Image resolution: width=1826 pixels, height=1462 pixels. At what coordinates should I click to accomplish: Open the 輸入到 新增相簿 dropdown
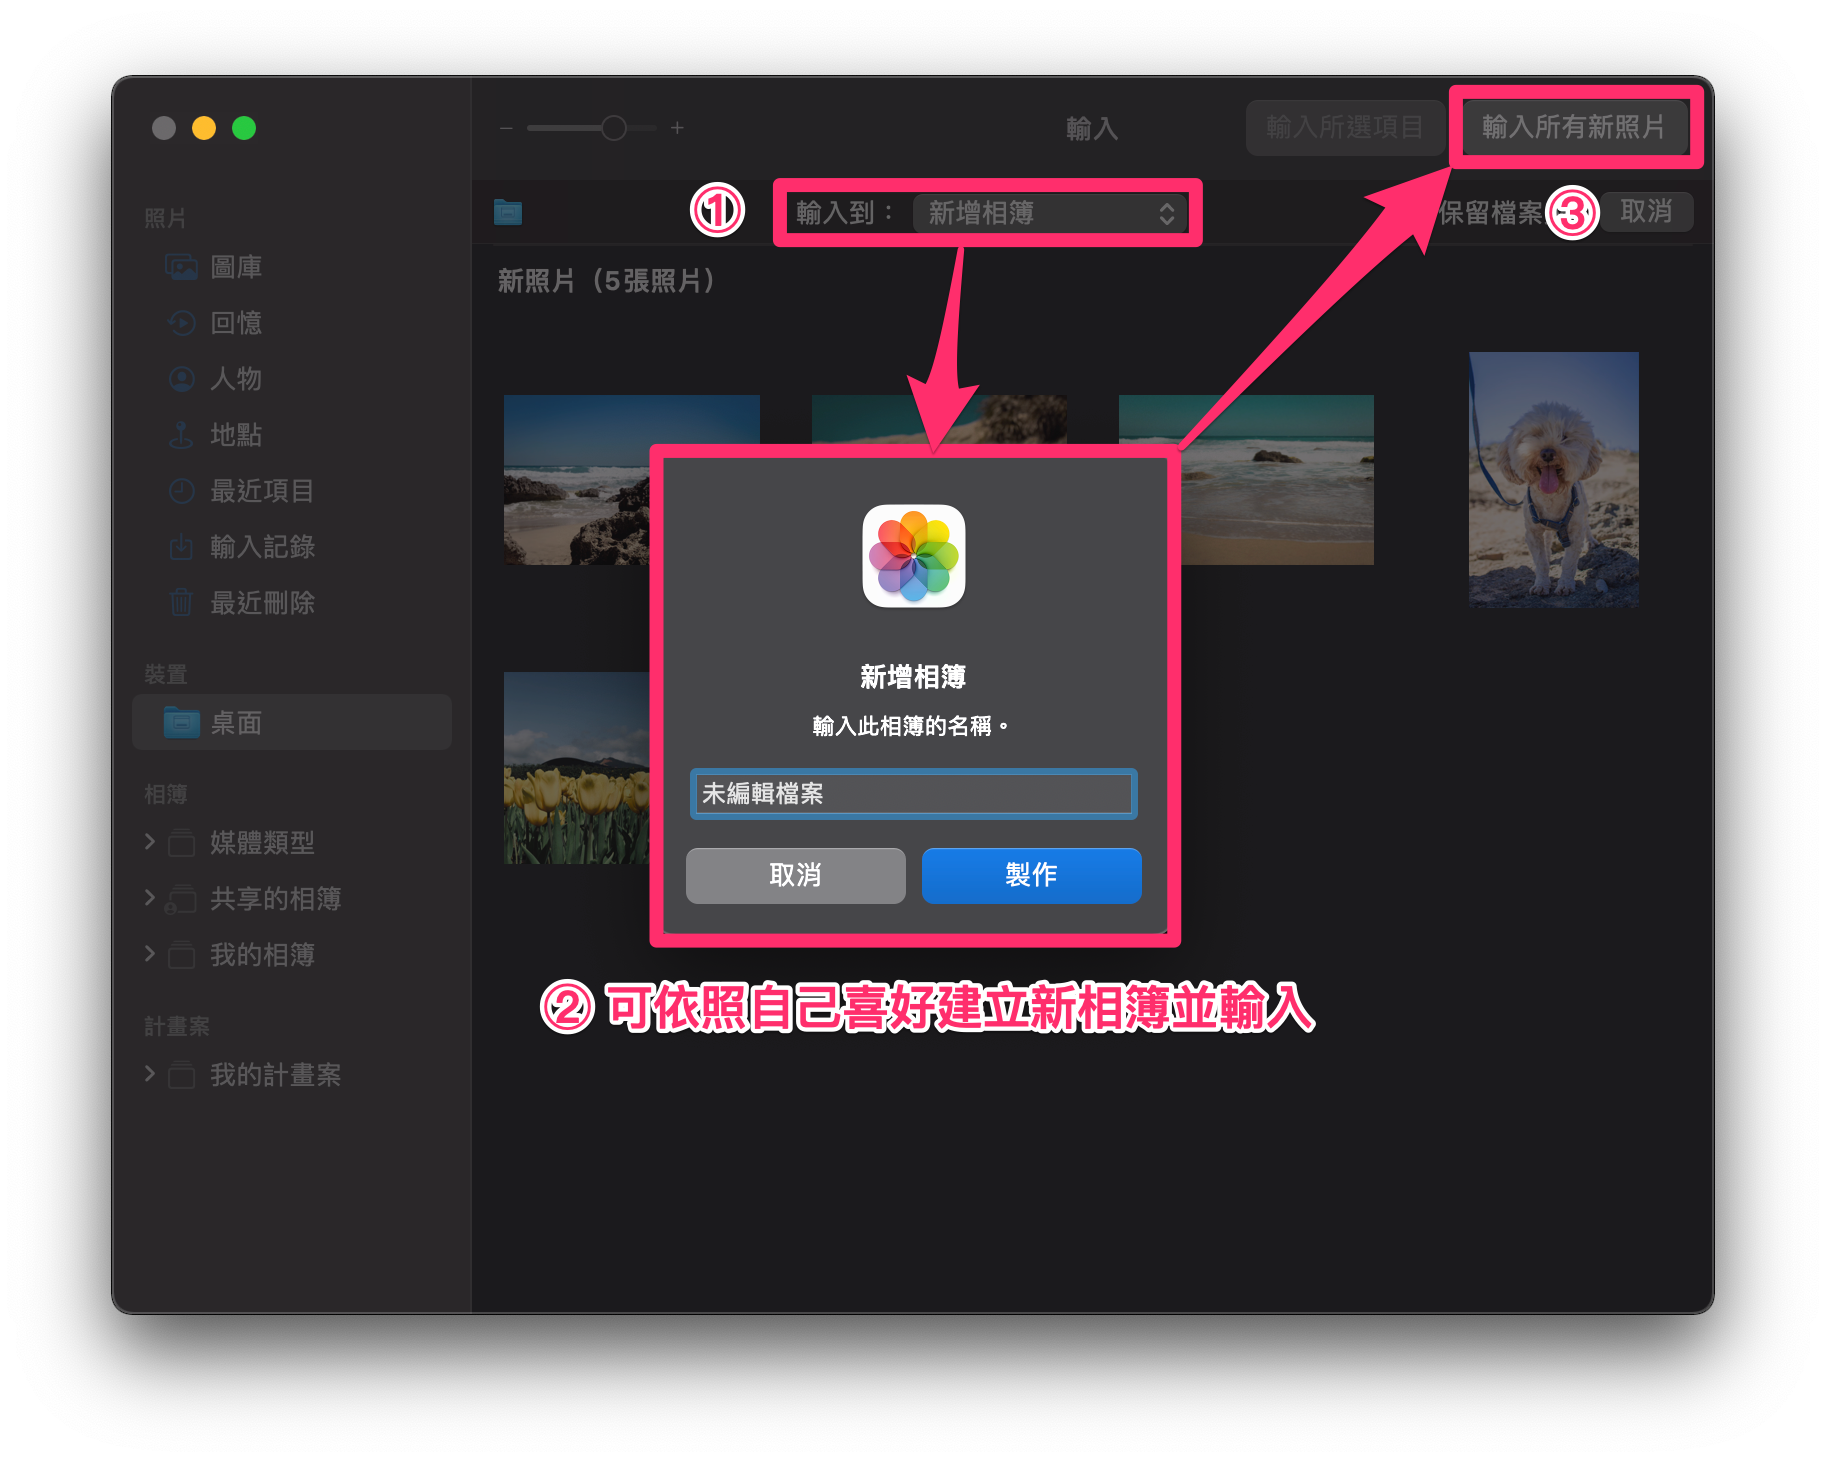coord(1049,213)
